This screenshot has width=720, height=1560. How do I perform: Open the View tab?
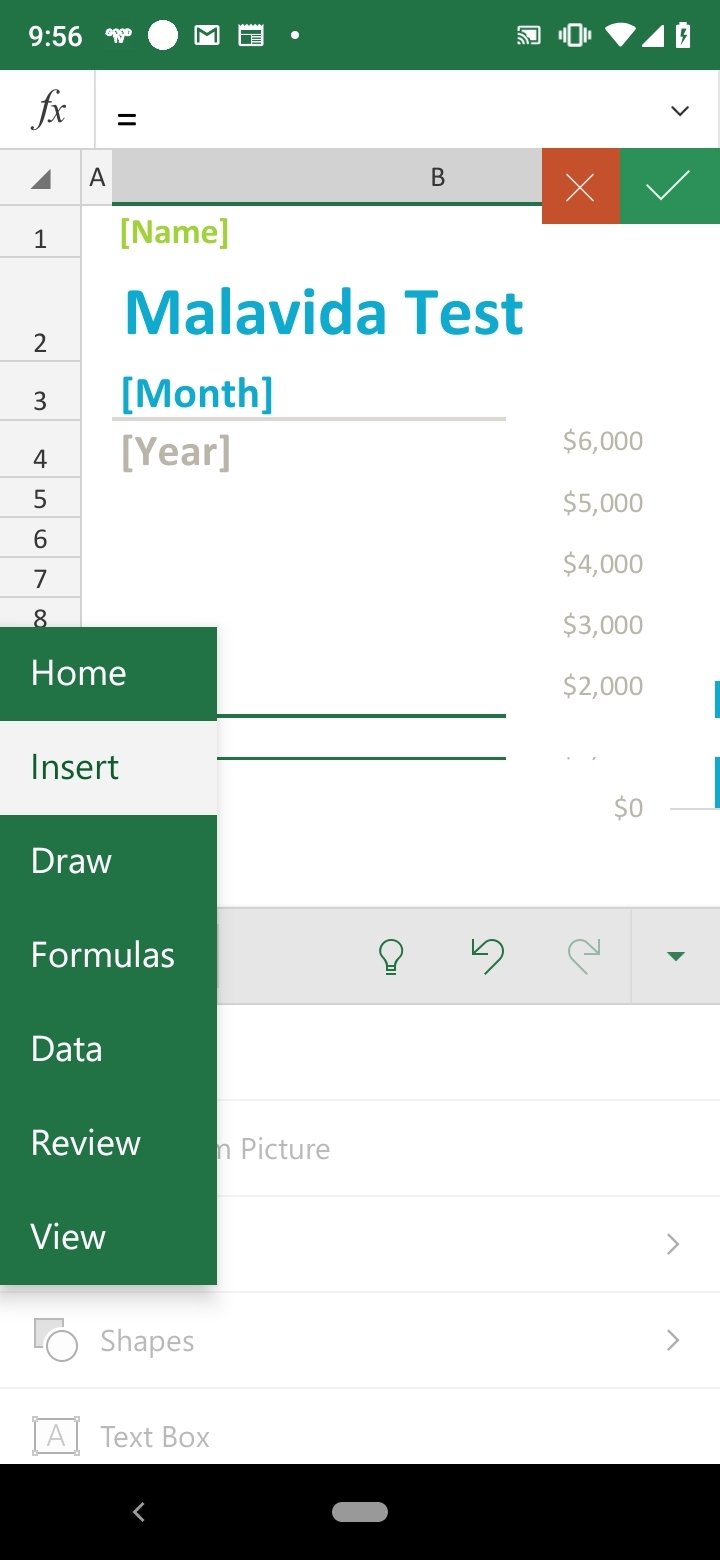[108, 1237]
